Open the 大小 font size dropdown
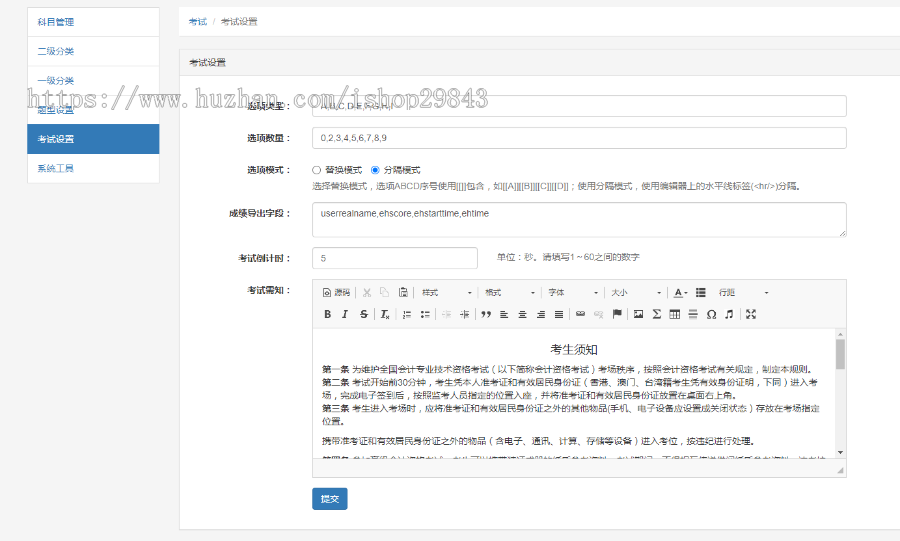This screenshot has height=541, width=900. tap(636, 292)
